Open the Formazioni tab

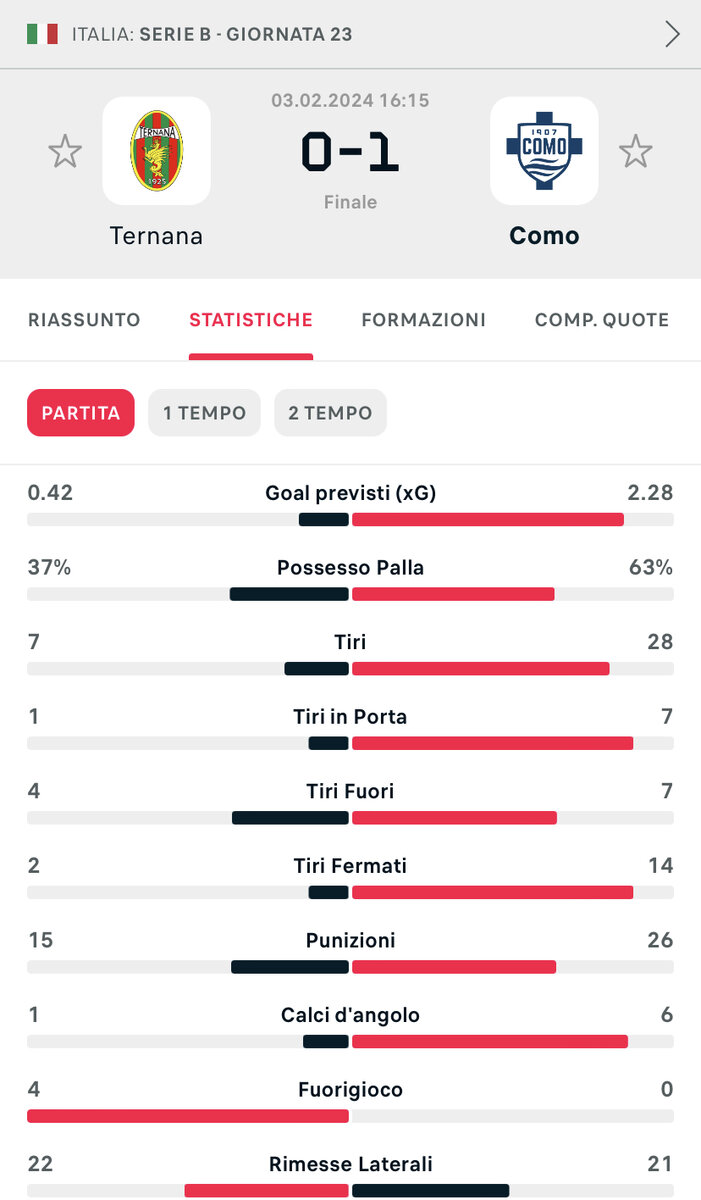click(x=423, y=320)
